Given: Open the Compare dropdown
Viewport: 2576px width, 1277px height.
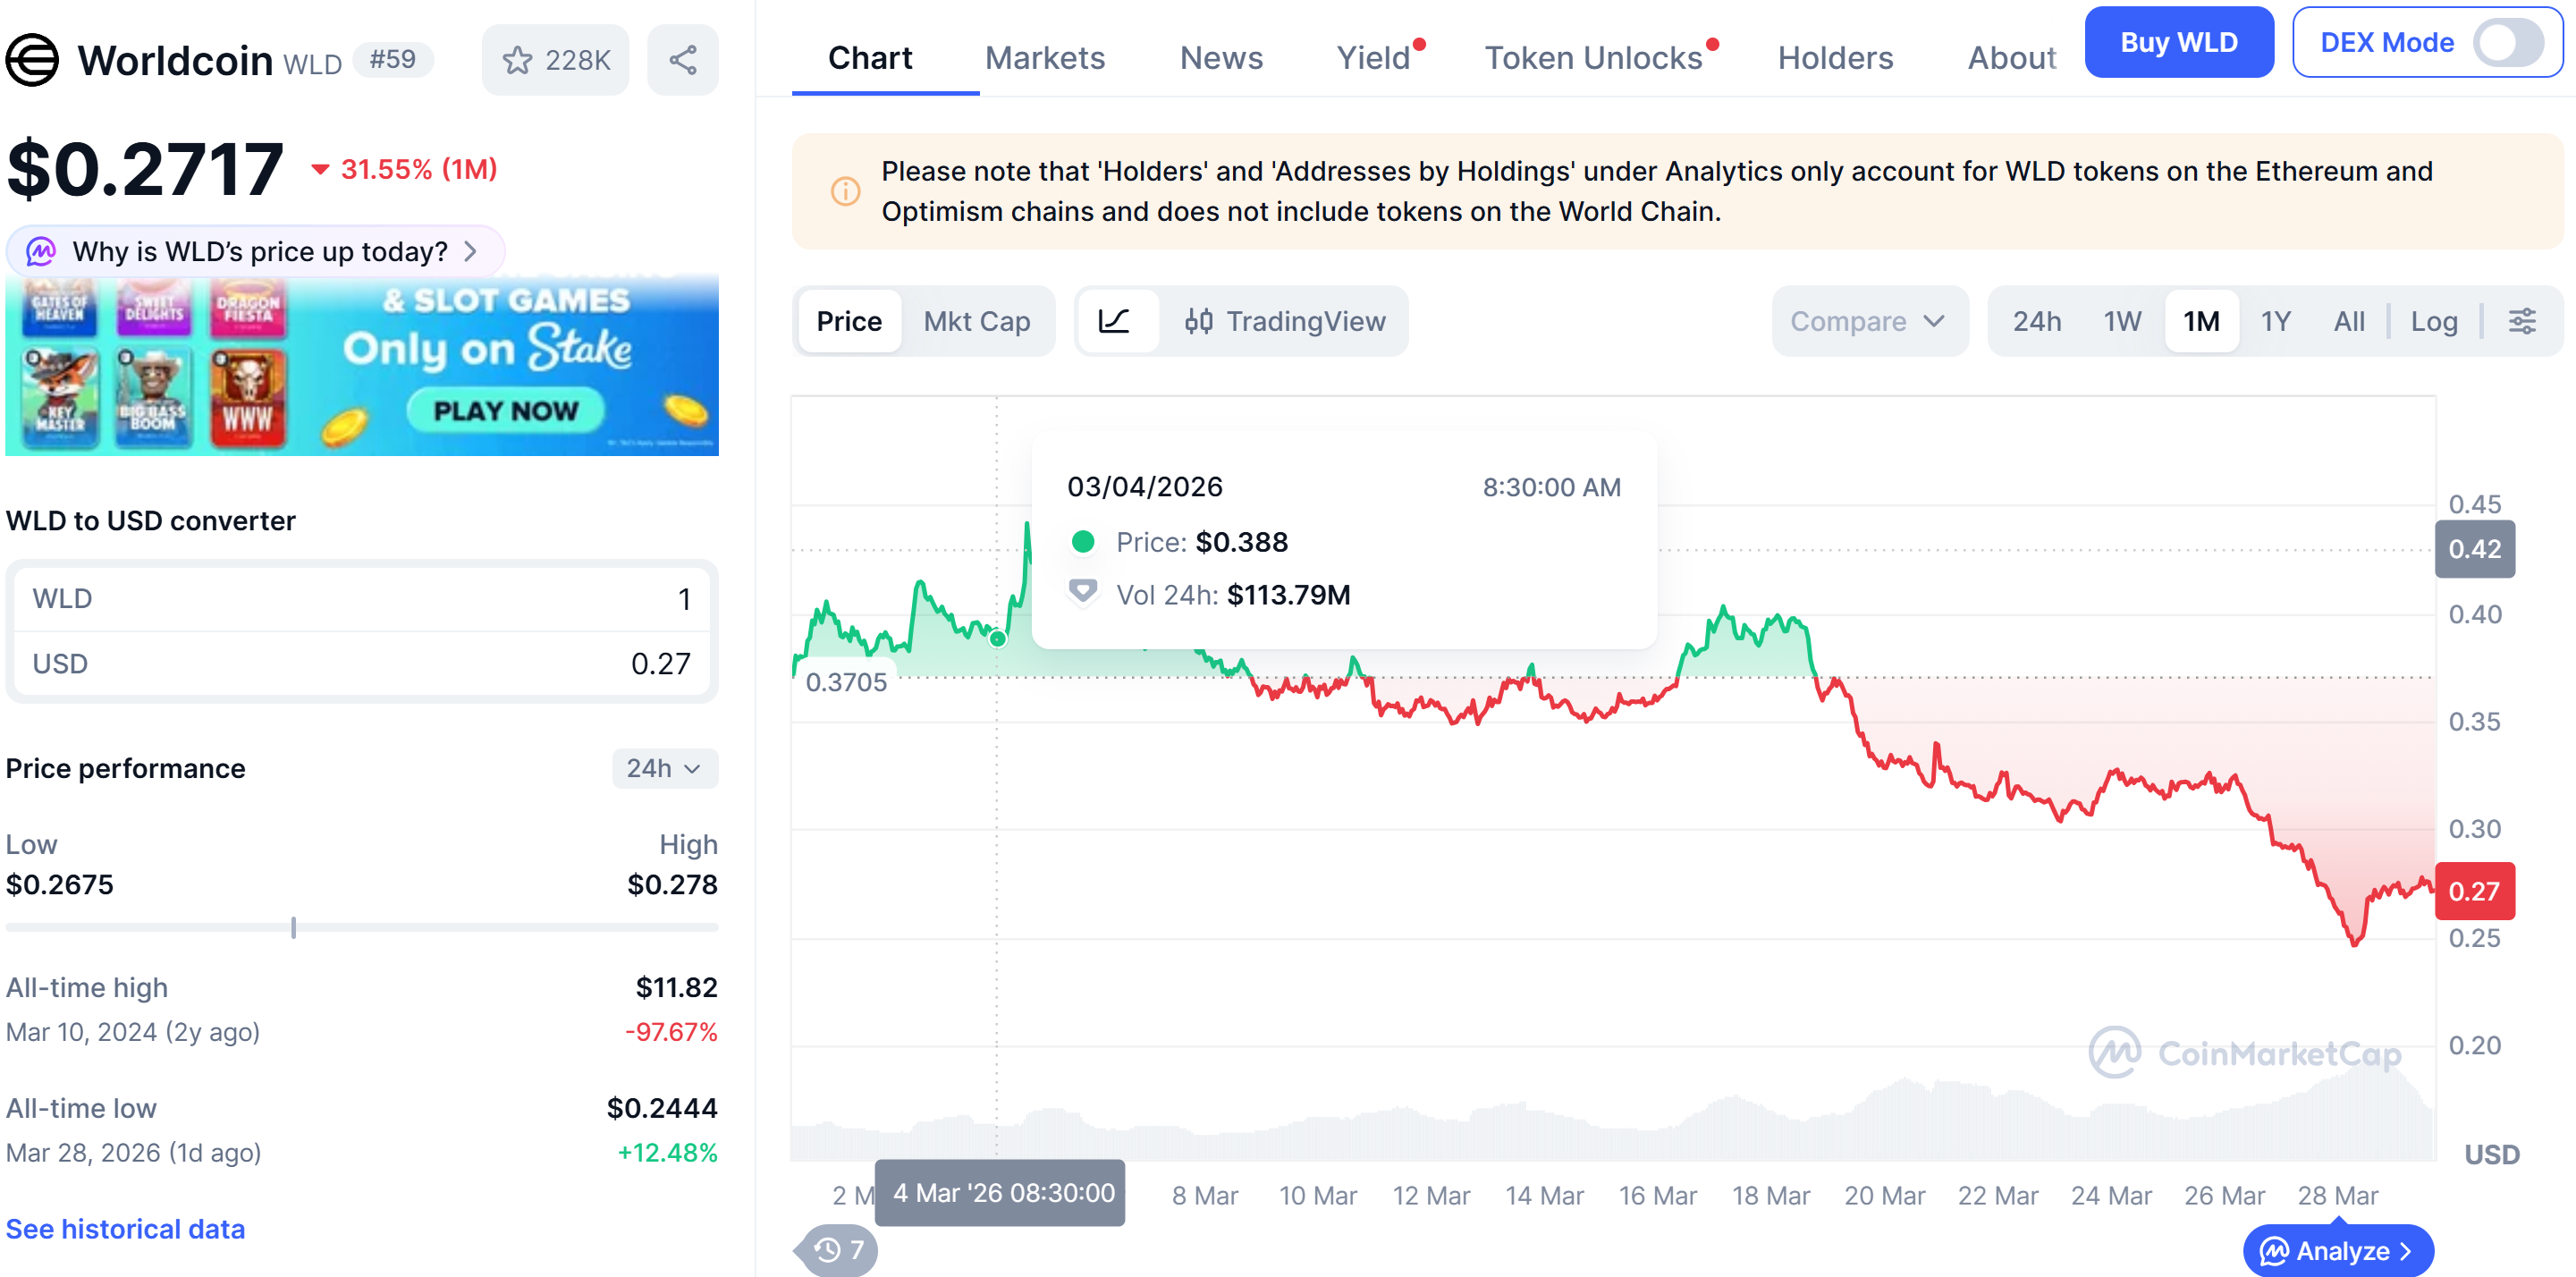Looking at the screenshot, I should point(1869,321).
